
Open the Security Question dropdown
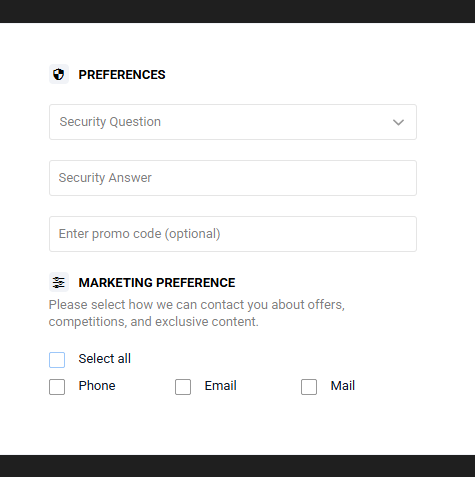(233, 122)
